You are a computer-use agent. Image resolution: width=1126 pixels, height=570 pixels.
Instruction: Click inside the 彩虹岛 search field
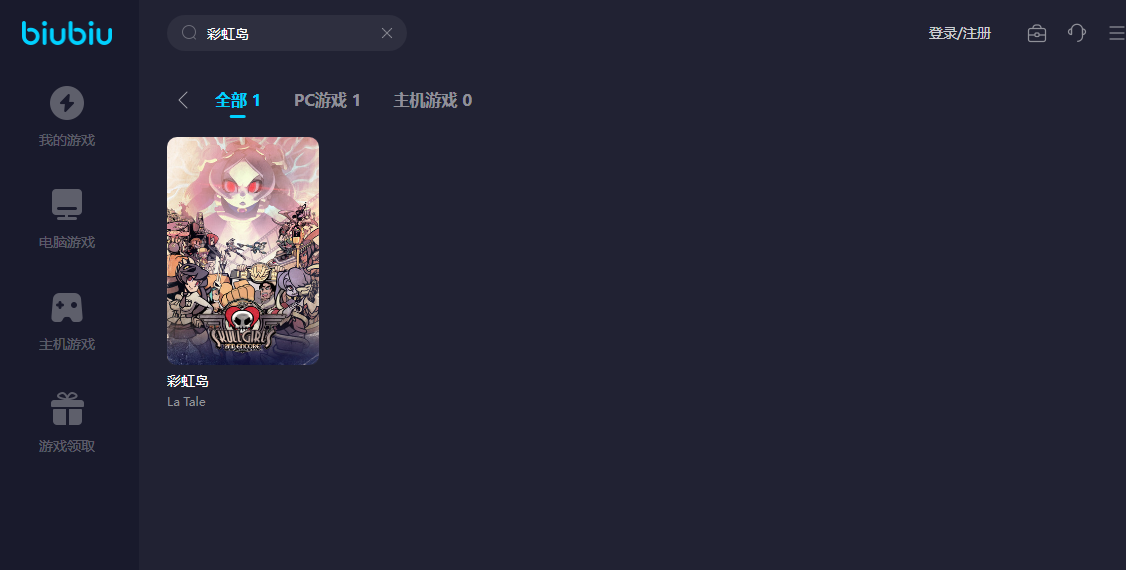click(287, 33)
